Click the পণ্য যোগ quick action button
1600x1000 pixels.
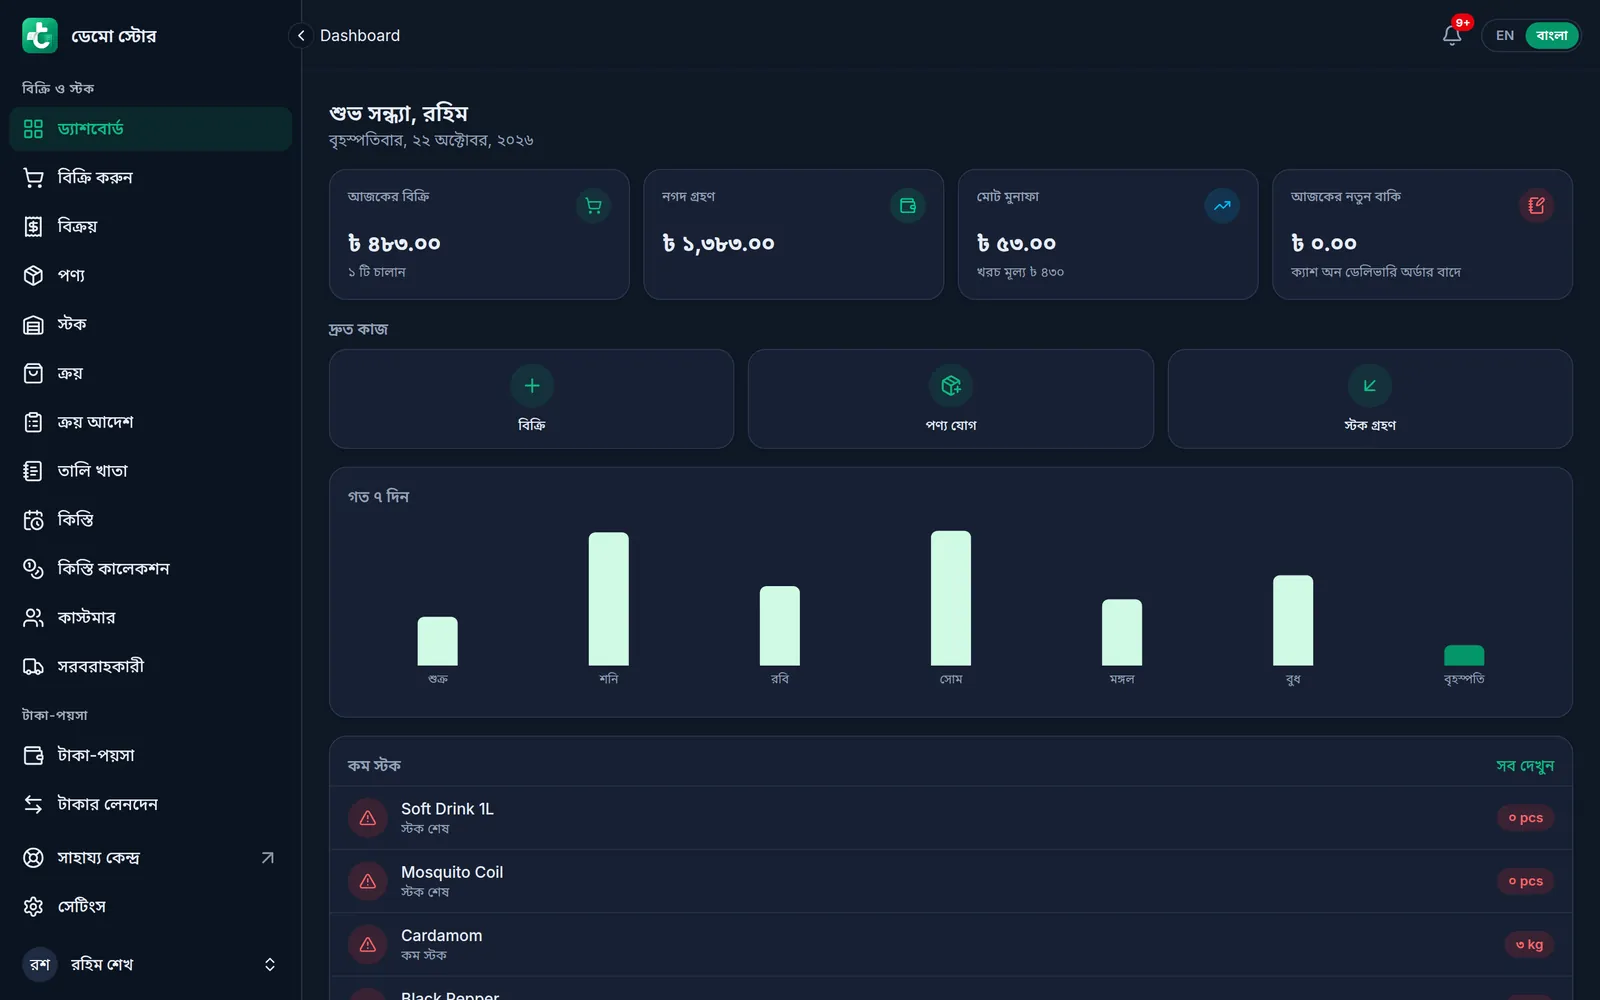951,399
